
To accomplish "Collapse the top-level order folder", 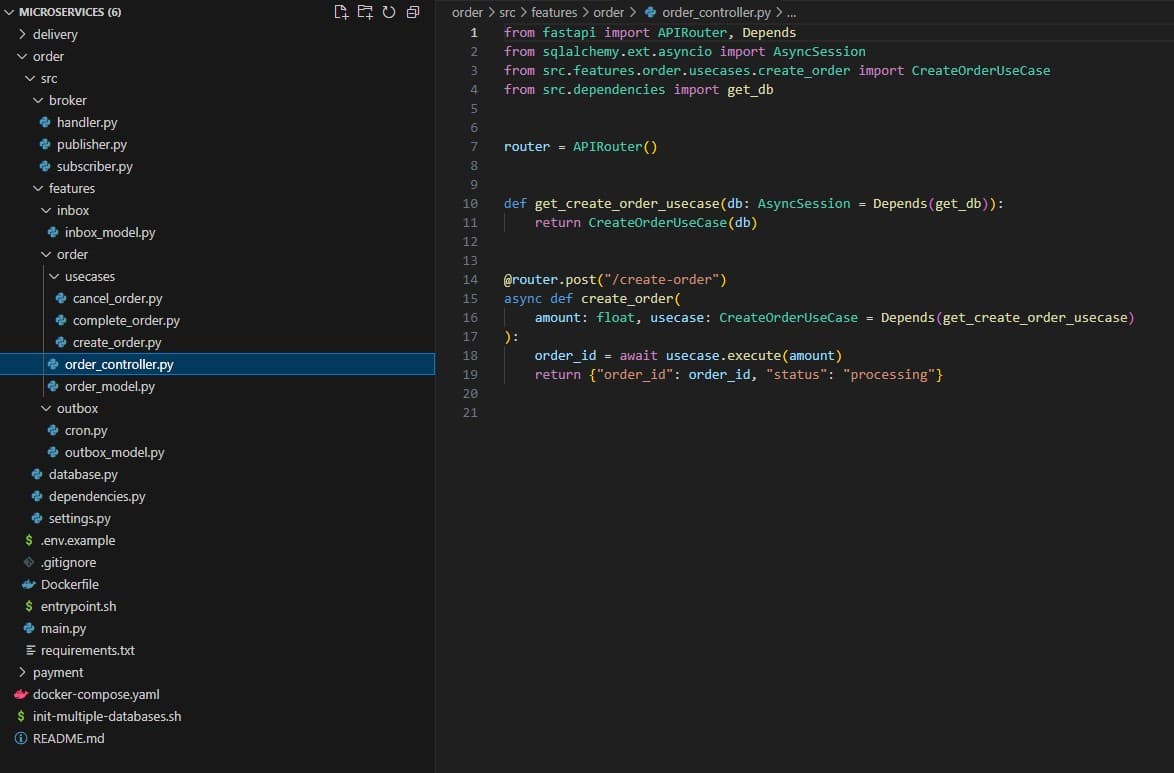I will (22, 56).
